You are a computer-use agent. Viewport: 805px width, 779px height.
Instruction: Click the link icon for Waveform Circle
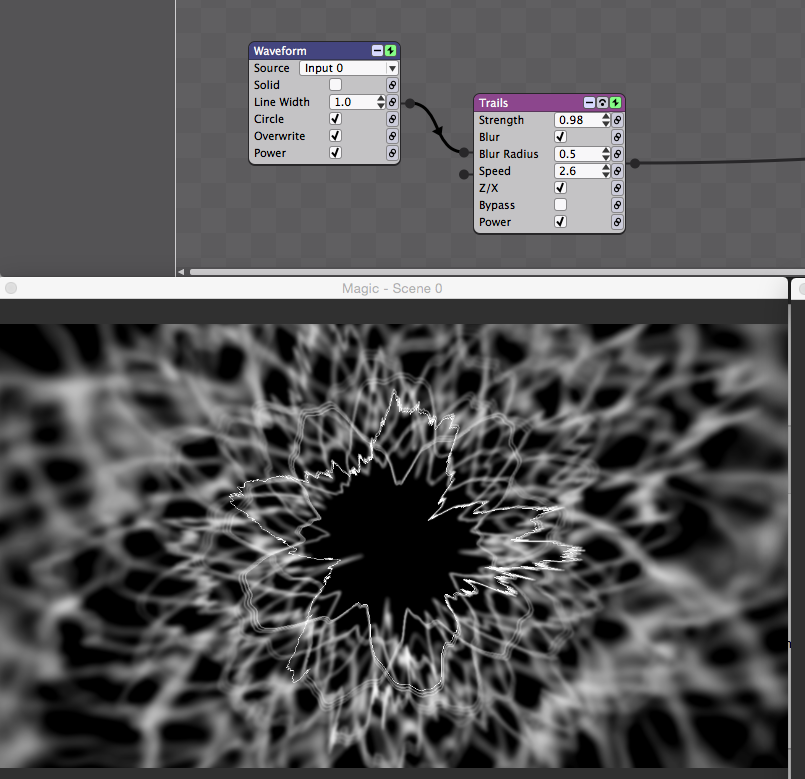[392, 119]
